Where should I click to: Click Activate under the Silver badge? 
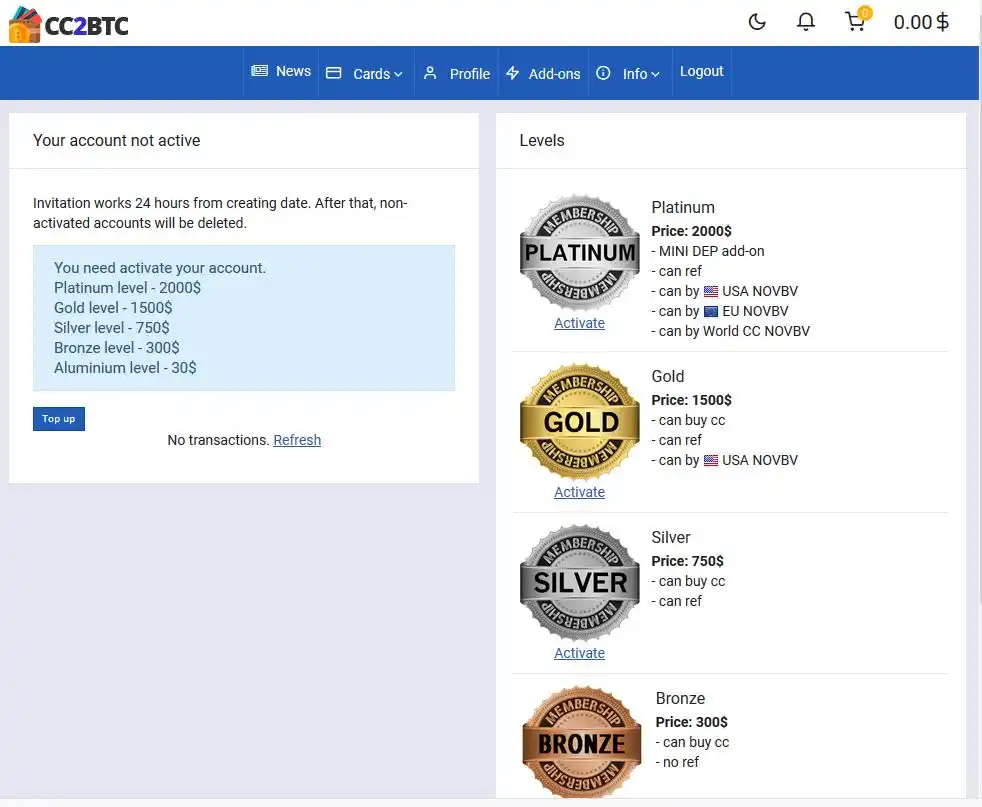(579, 653)
